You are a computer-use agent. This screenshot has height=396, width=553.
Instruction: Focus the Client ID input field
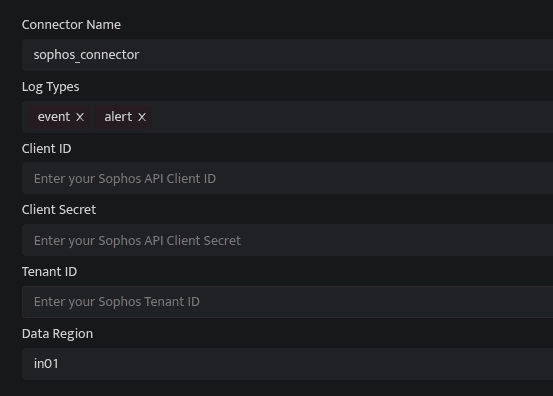pyautogui.click(x=287, y=178)
